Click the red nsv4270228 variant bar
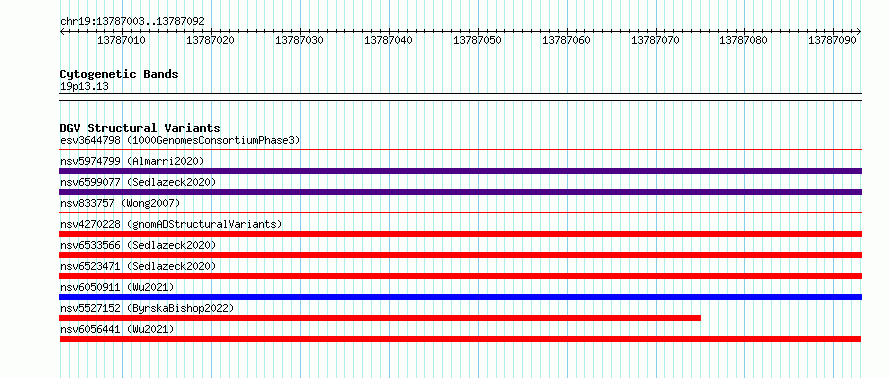The width and height of the screenshot is (890, 378). tap(461, 234)
